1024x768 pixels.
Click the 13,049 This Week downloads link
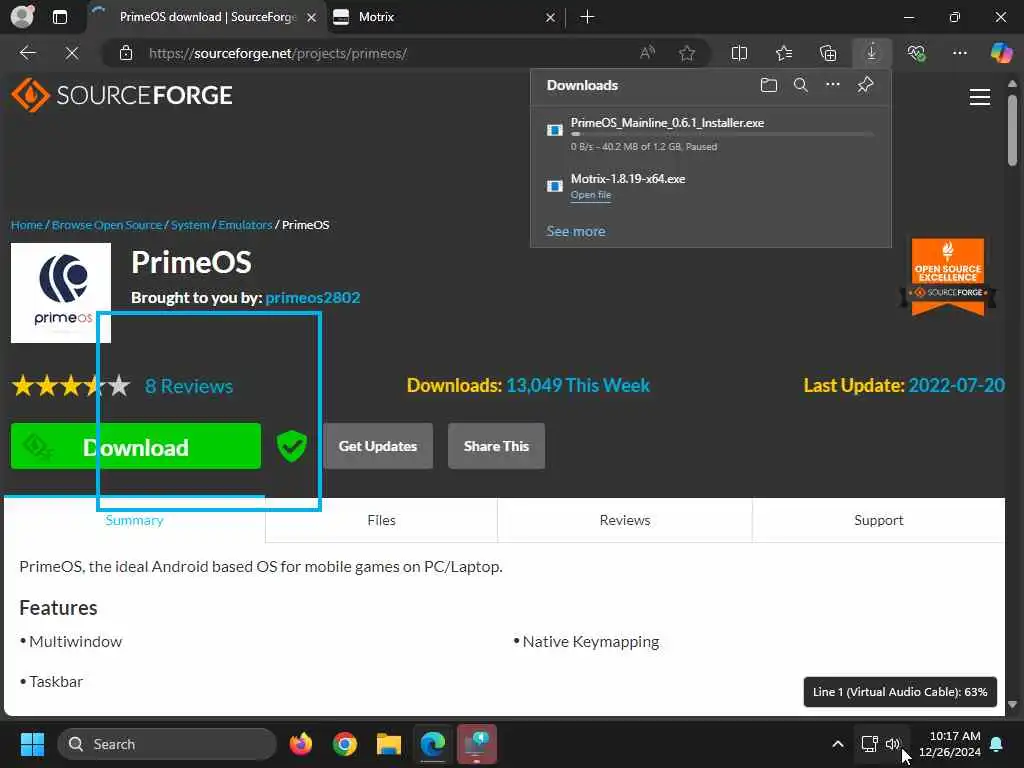578,385
